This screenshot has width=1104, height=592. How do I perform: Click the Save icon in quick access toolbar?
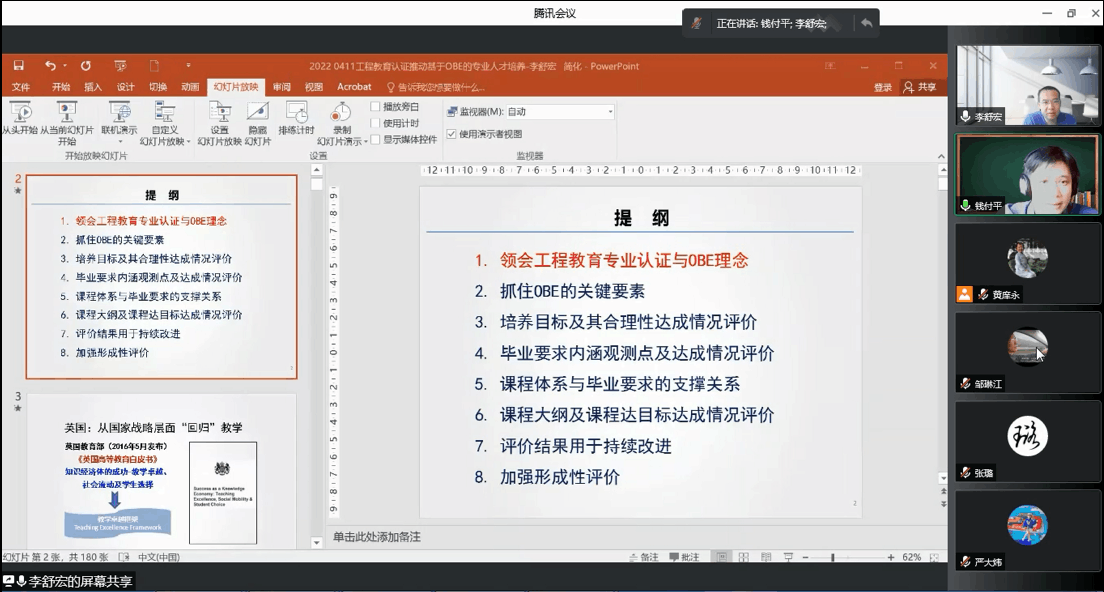tap(18, 66)
